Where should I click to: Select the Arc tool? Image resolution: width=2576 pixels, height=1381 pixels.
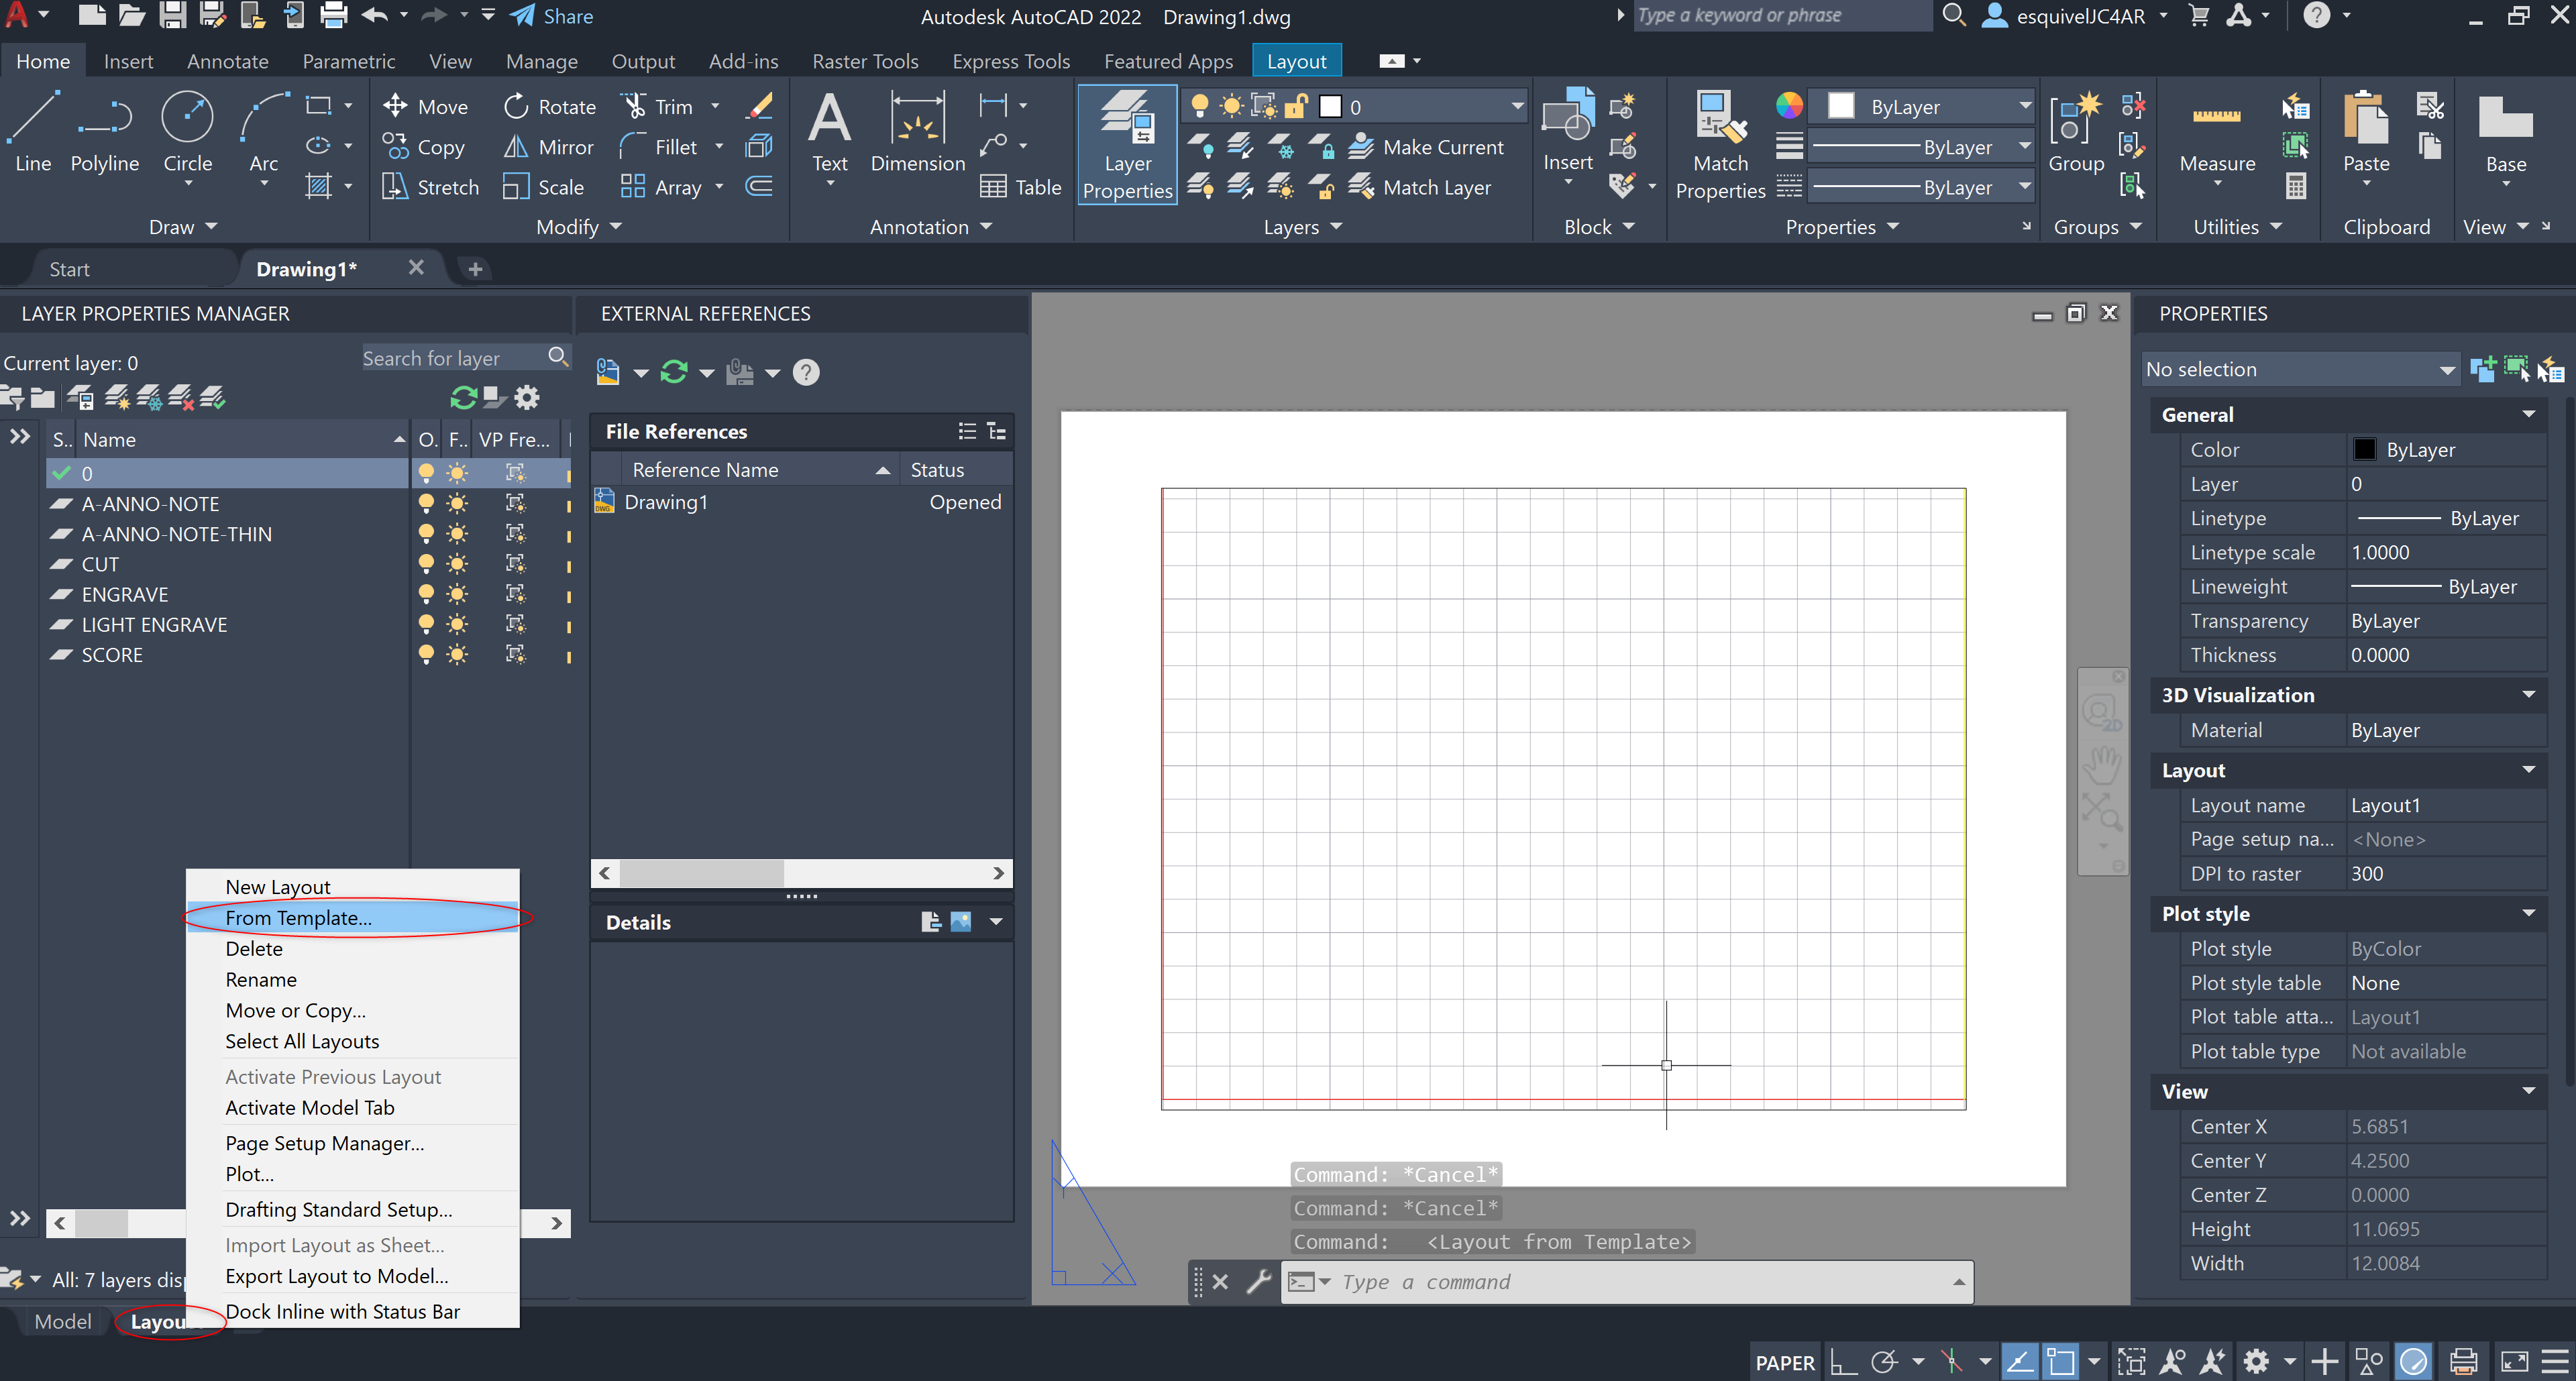coord(264,133)
